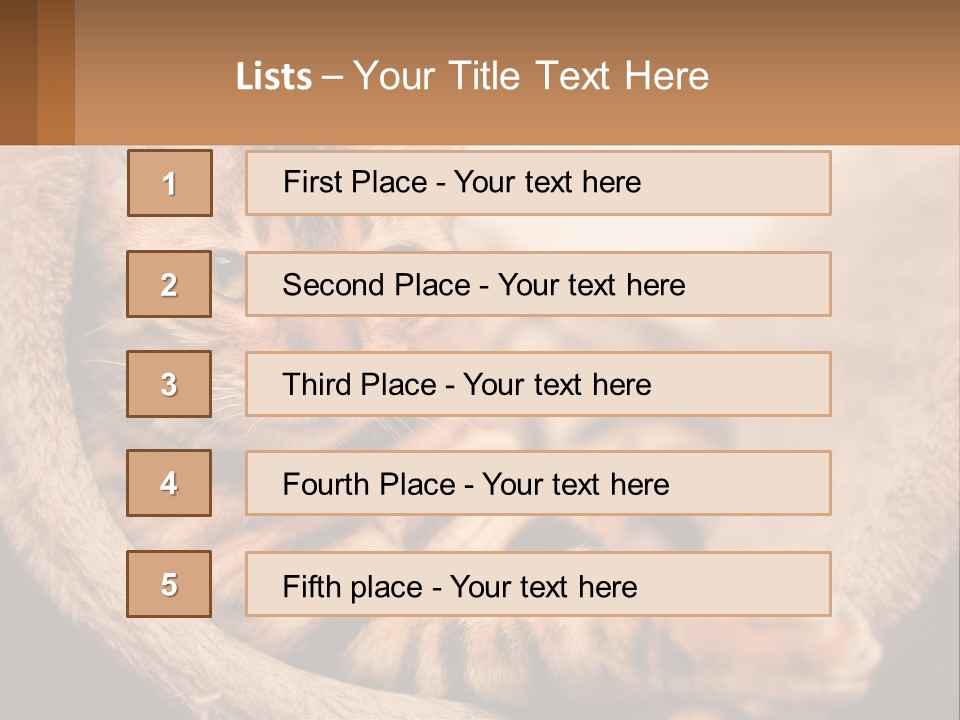
Task: Click the First Place text box
Action: pos(538,183)
